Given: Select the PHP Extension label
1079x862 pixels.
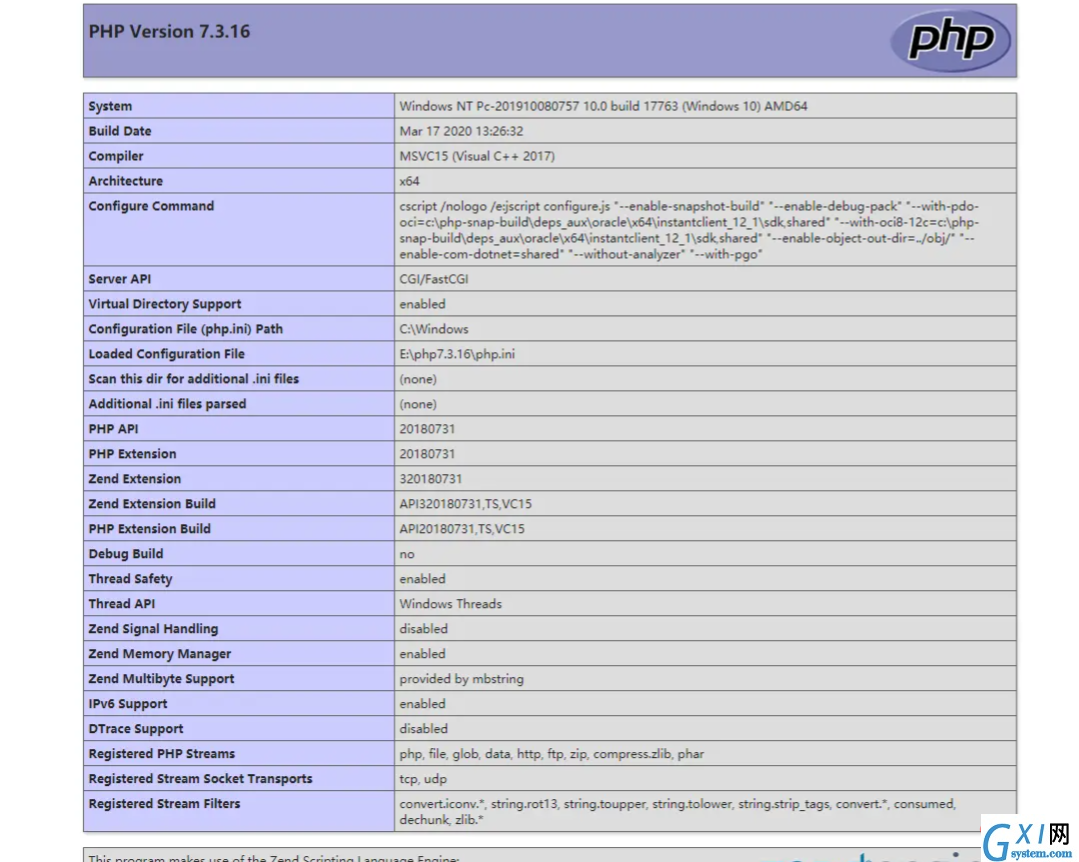Looking at the screenshot, I should coord(132,453).
